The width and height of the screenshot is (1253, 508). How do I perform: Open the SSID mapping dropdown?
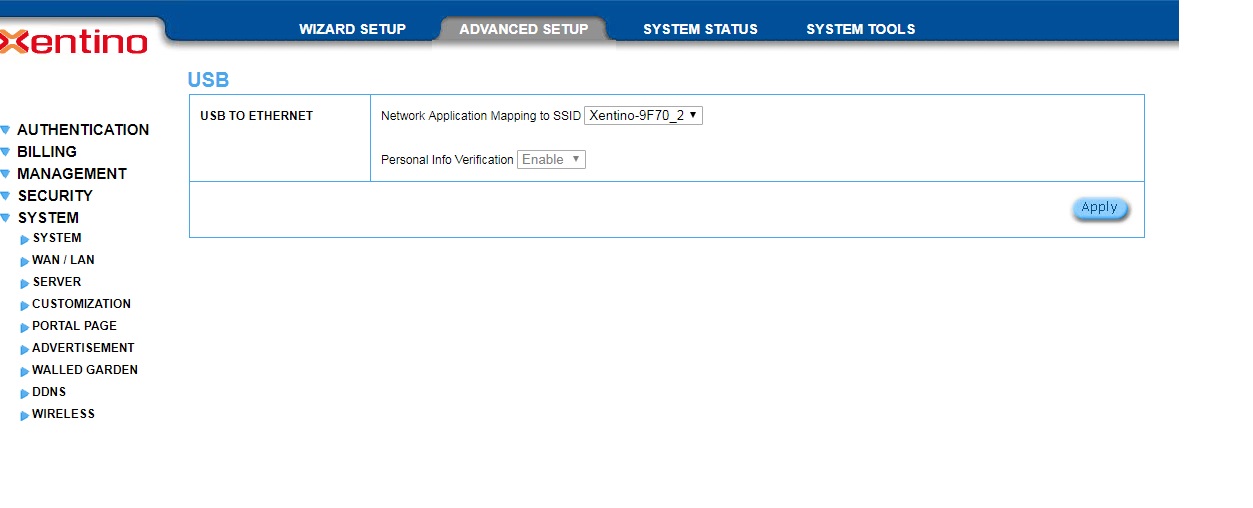pyautogui.click(x=643, y=116)
